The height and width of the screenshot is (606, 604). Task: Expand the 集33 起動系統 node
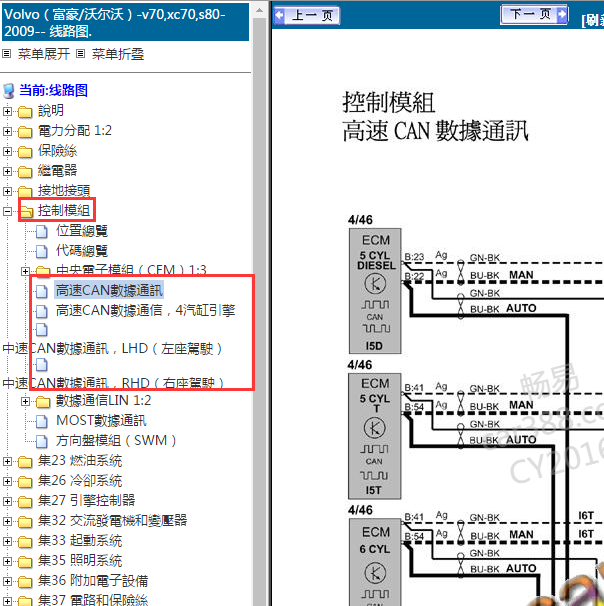click(x=7, y=541)
